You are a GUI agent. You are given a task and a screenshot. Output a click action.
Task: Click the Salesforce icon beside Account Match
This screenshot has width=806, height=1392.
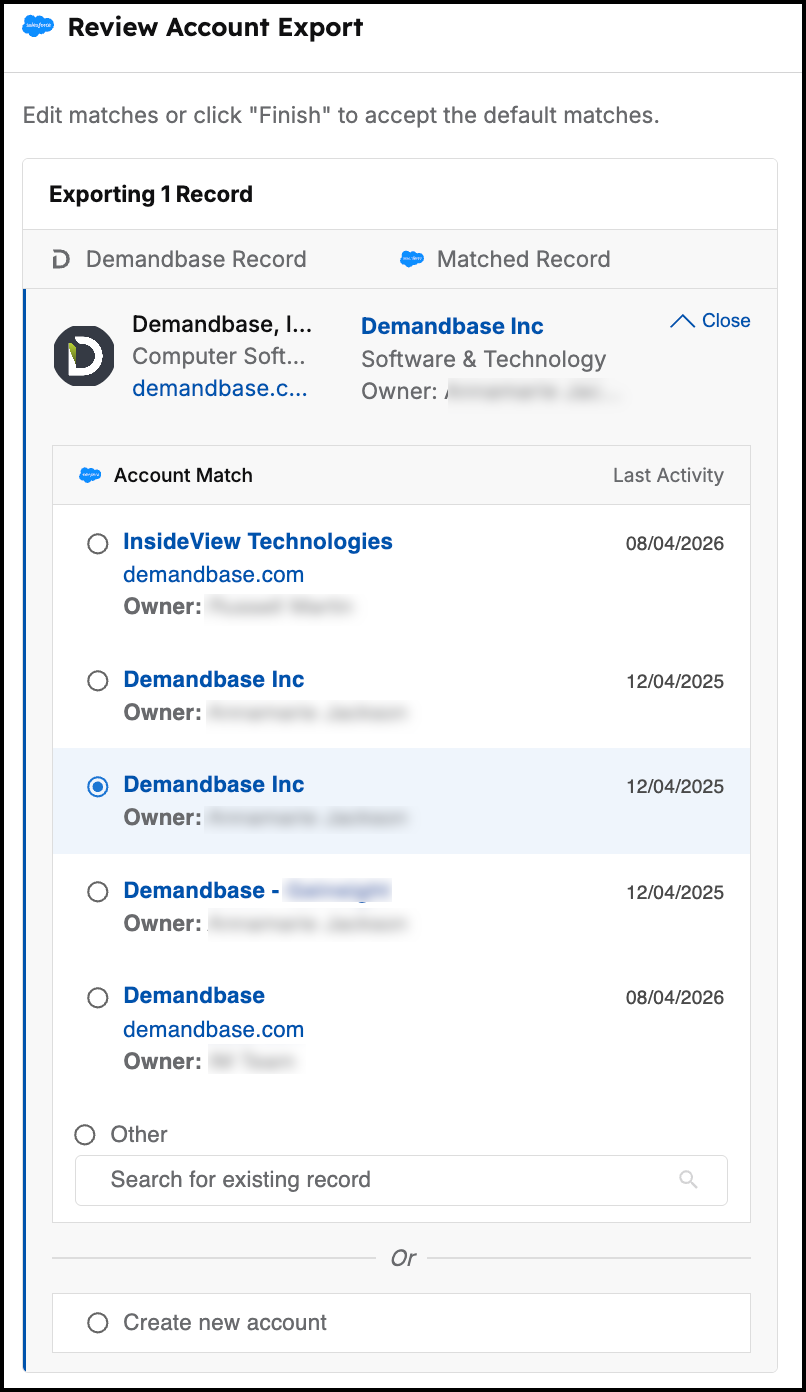pos(90,476)
